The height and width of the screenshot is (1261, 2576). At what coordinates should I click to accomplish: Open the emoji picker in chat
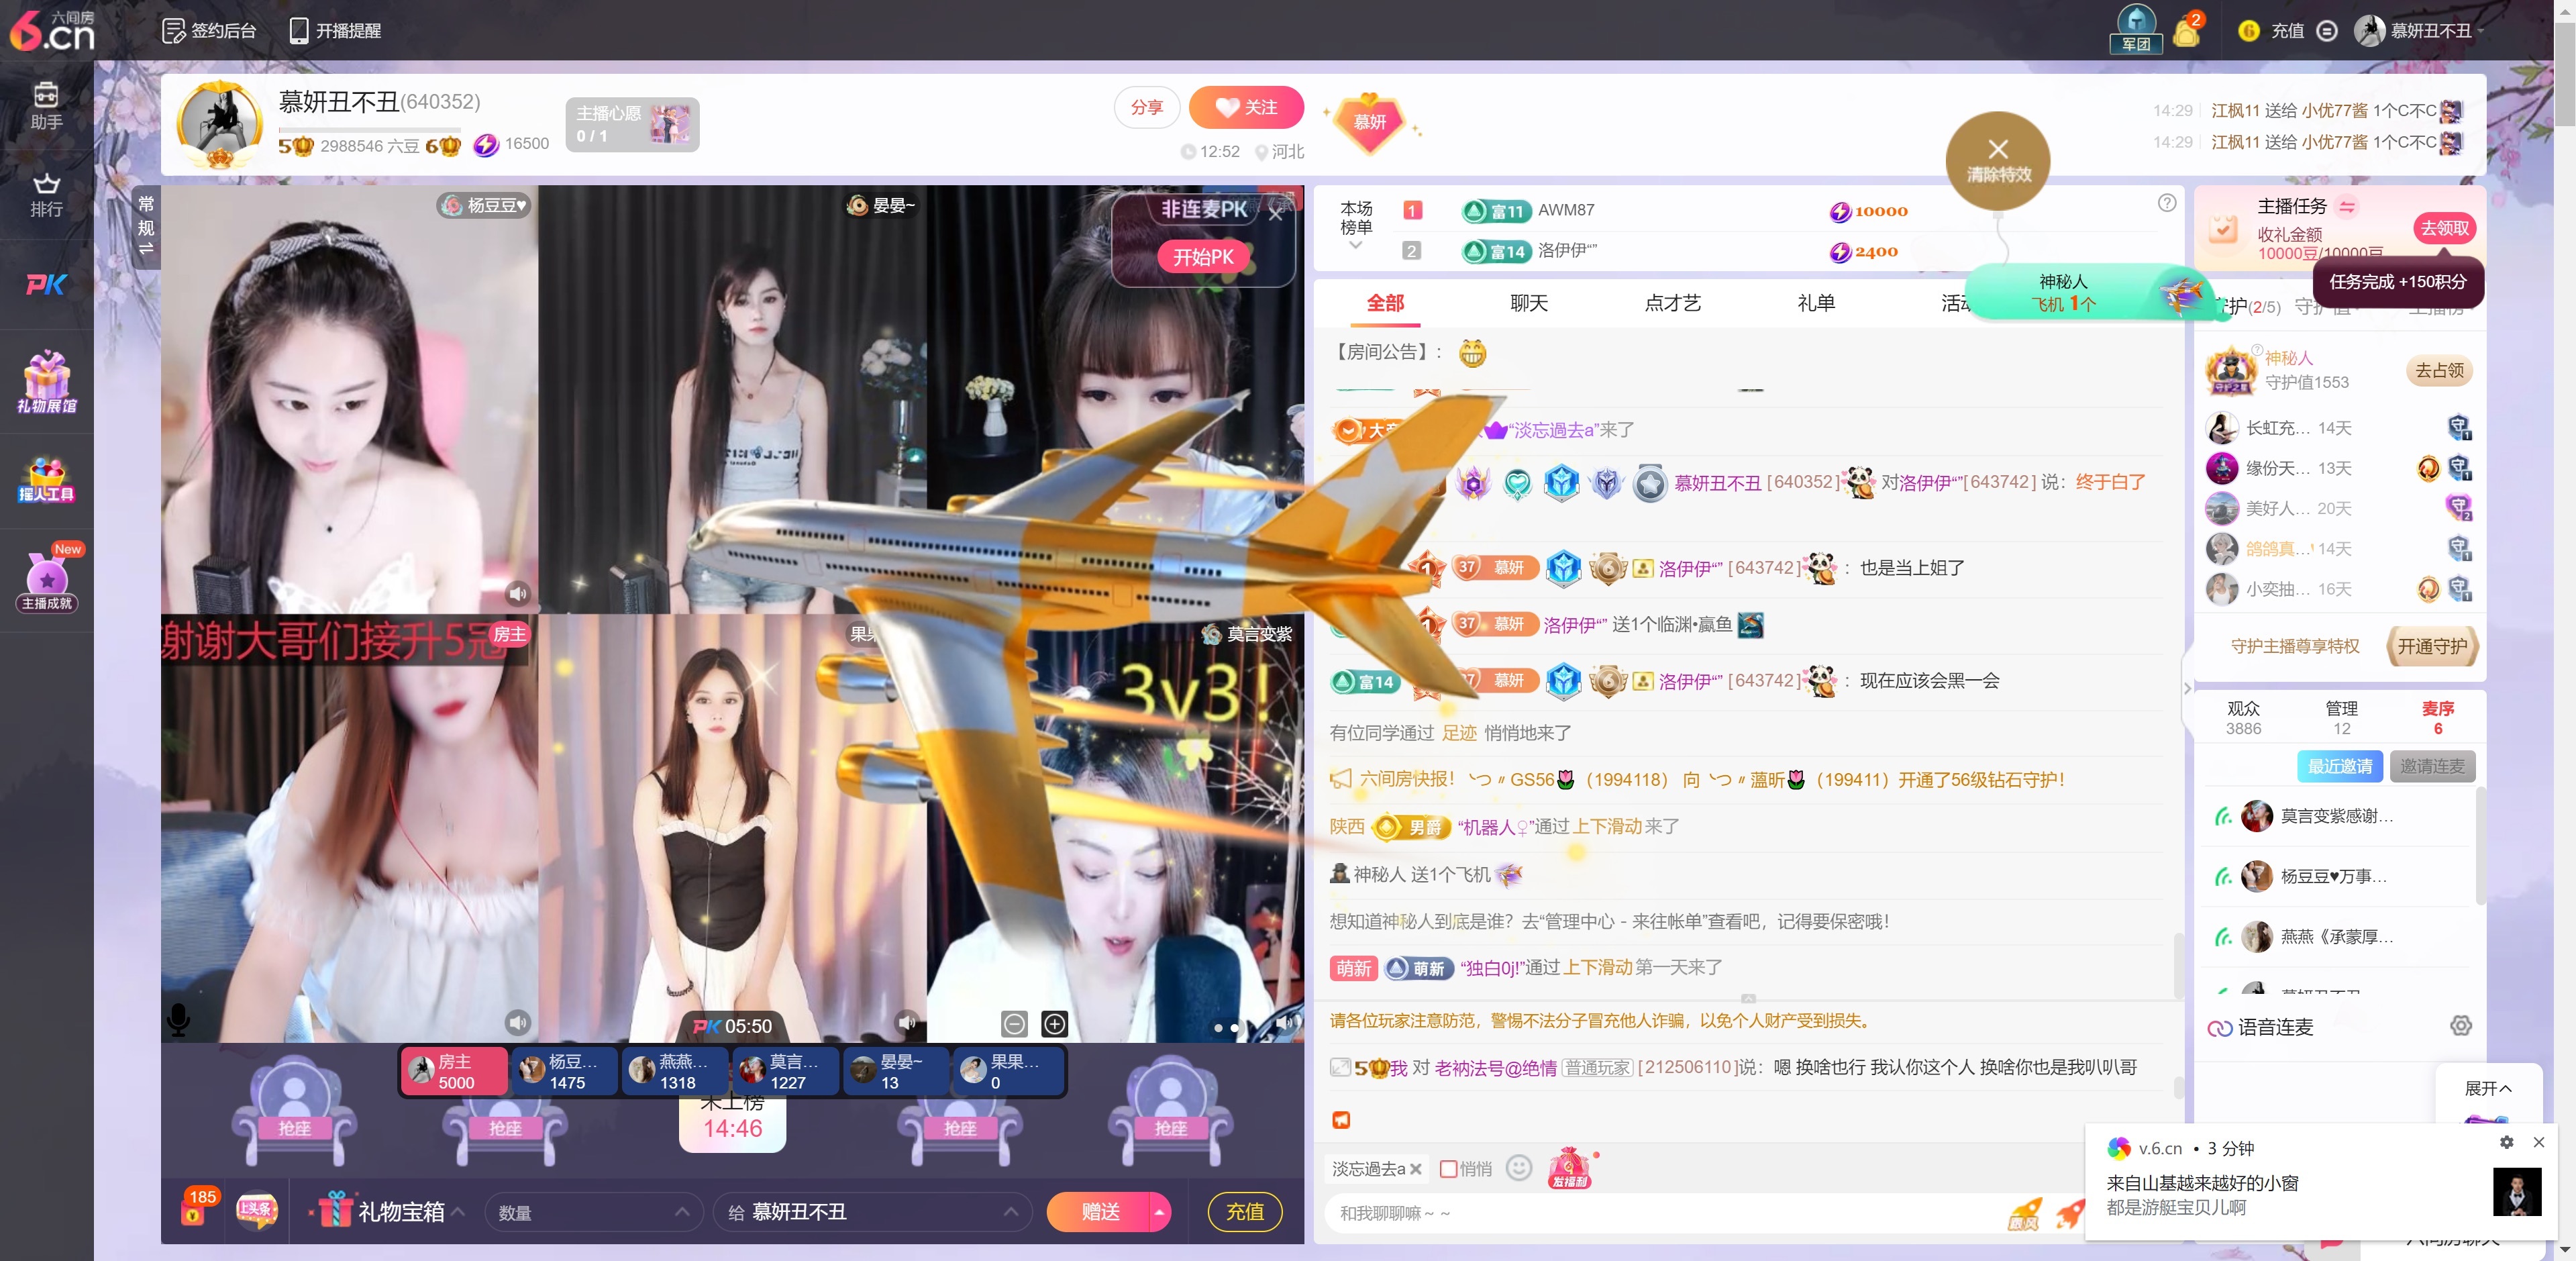point(1518,1168)
